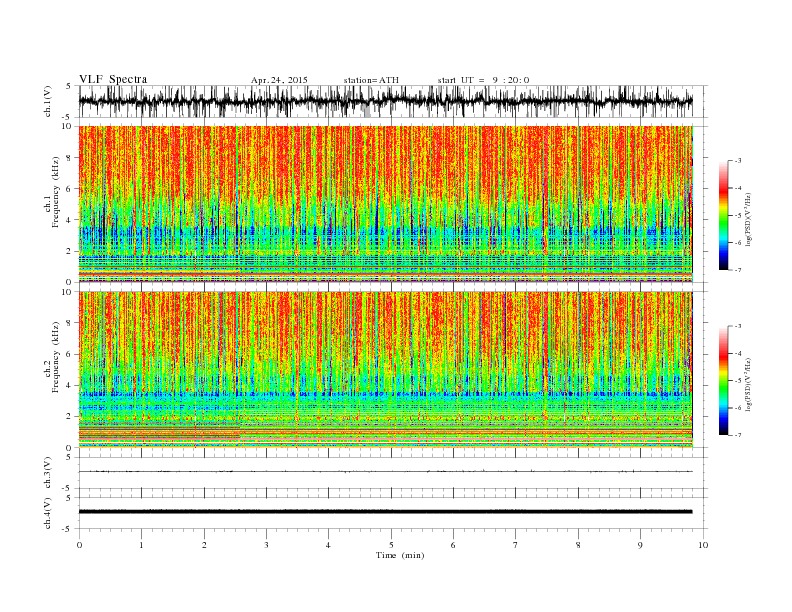Click the '-7' tick on ch.2 colorbar
The image size is (792, 612).
tap(737, 435)
